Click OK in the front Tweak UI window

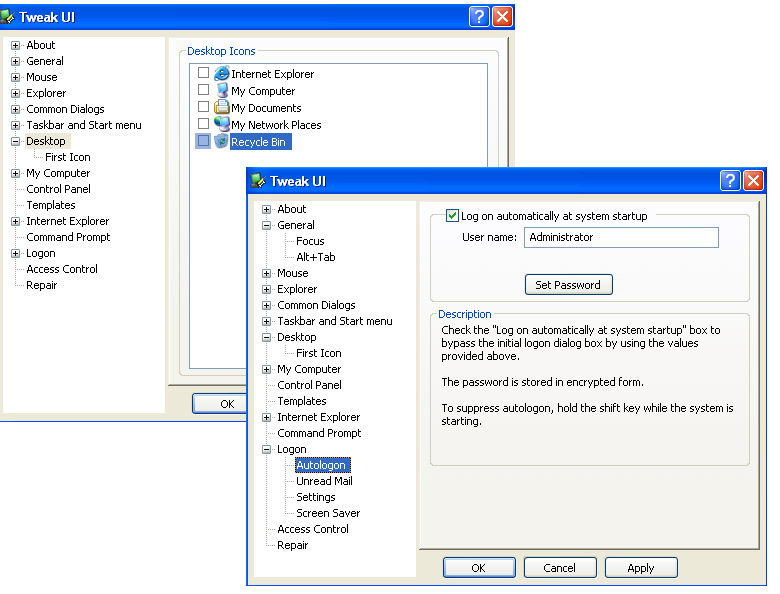pyautogui.click(x=479, y=568)
